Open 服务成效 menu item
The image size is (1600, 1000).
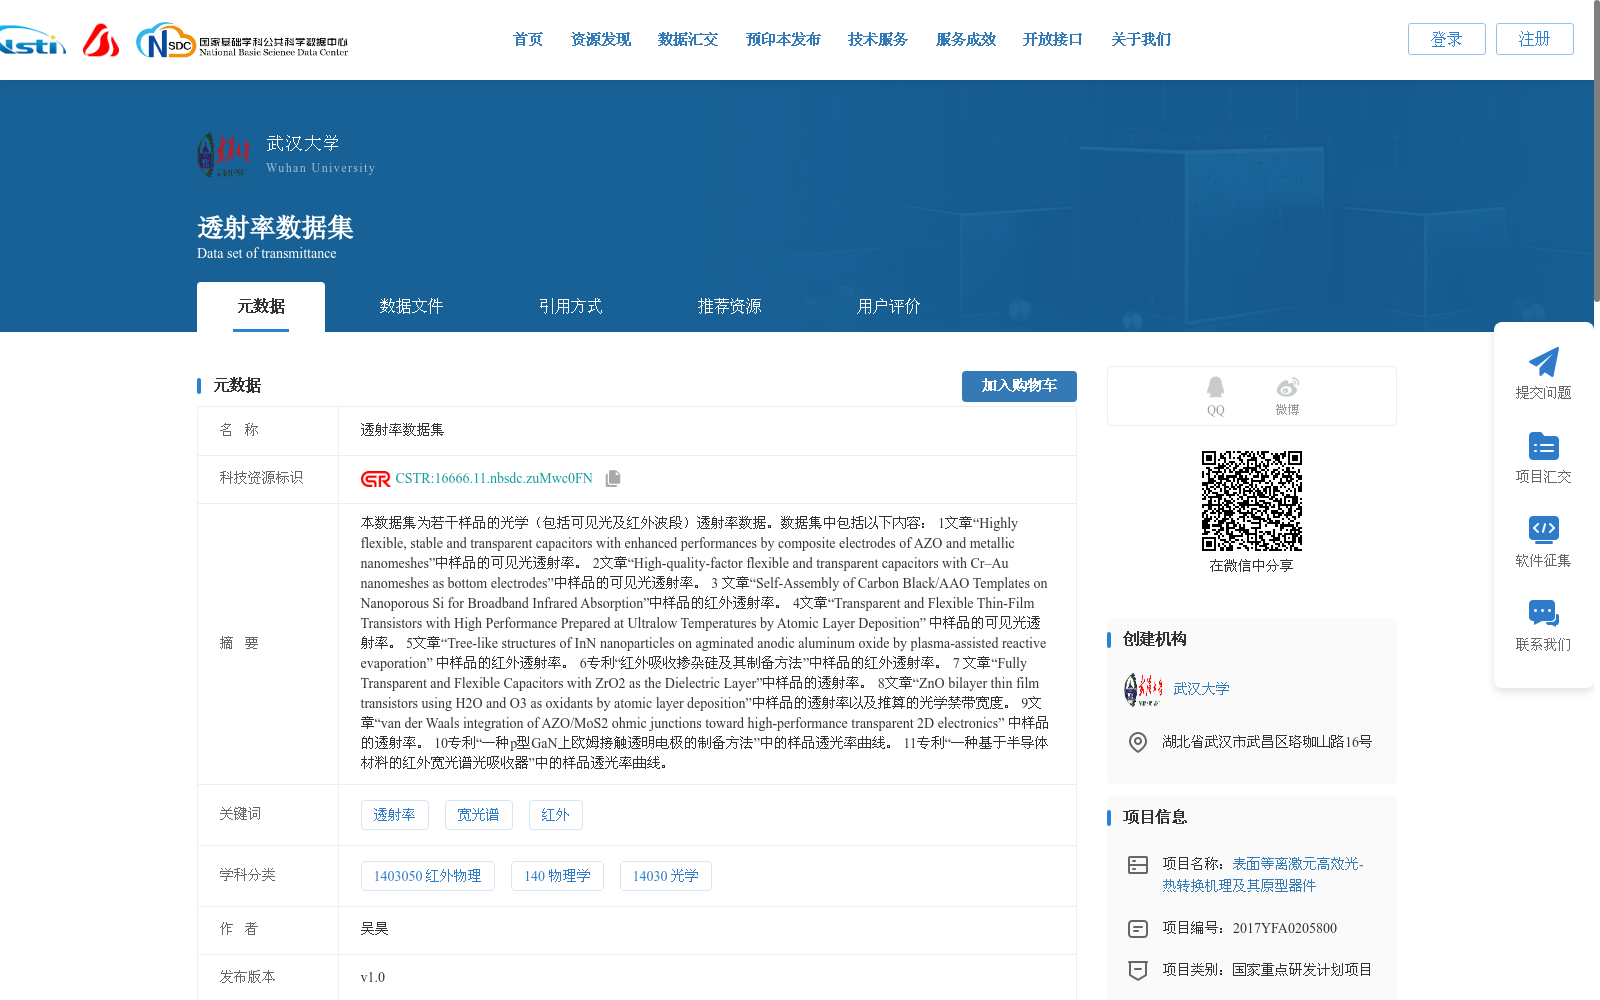coord(966,40)
